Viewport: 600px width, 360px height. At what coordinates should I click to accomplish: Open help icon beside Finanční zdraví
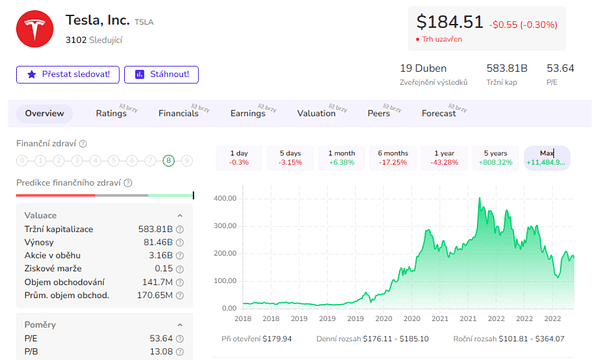click(x=83, y=144)
